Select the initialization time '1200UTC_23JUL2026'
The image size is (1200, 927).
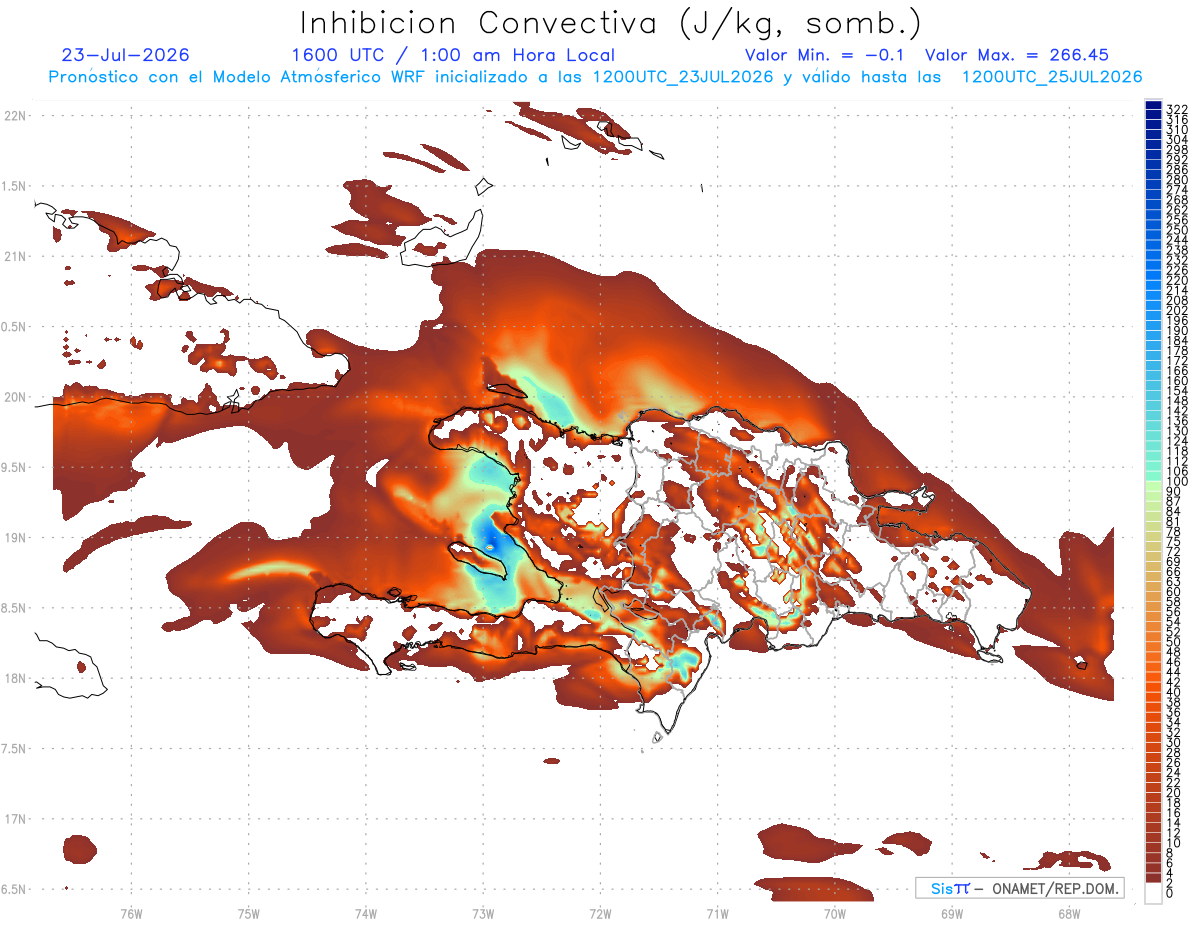point(683,76)
